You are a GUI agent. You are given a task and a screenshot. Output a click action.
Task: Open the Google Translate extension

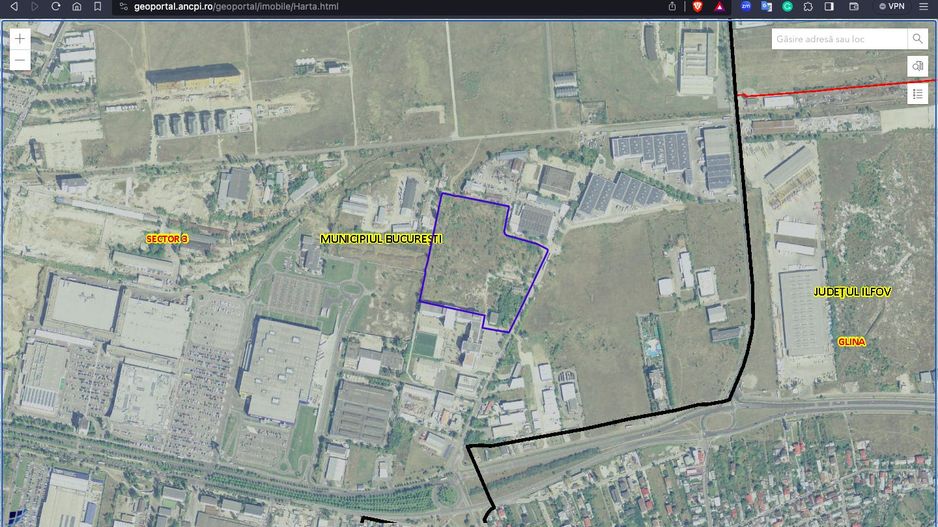pos(766,7)
